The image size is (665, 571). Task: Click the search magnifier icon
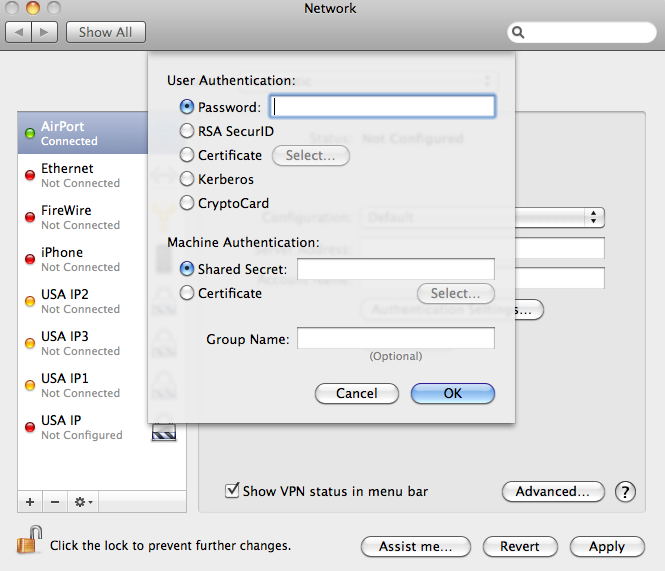click(518, 32)
